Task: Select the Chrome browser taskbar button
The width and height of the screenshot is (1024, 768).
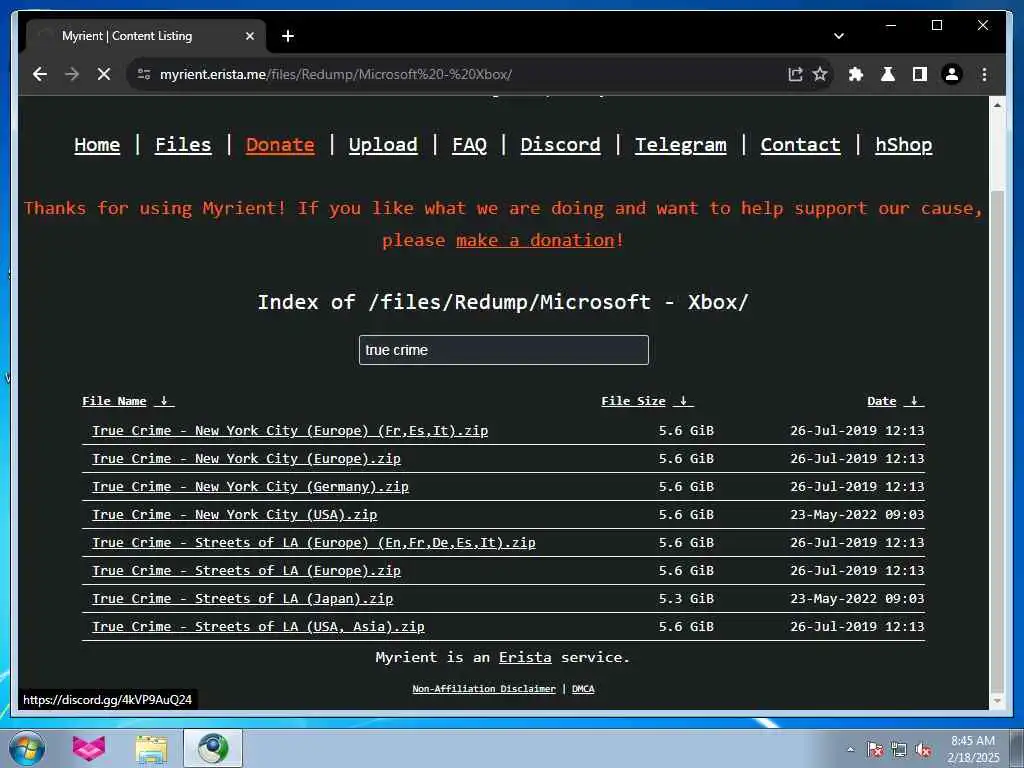Action: pyautogui.click(x=213, y=748)
